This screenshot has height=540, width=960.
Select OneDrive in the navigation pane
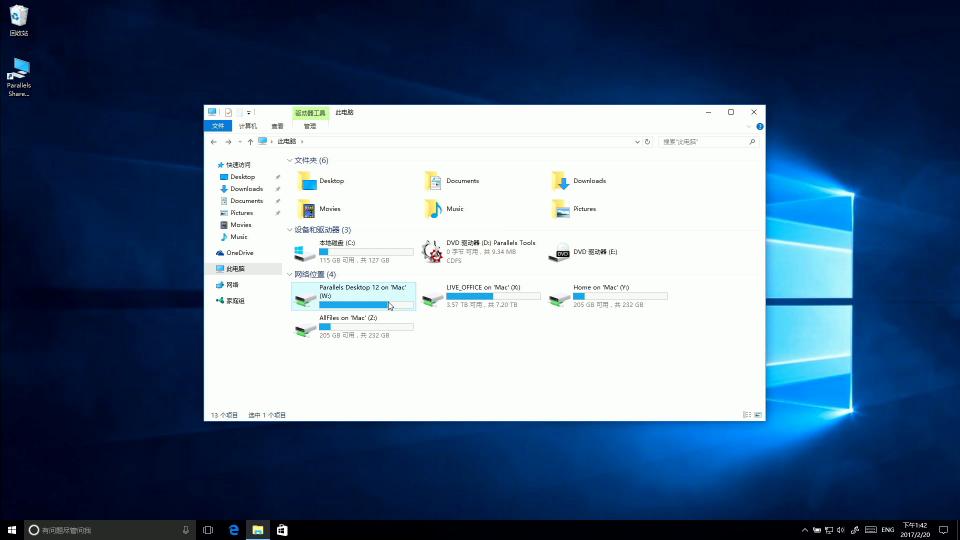[x=239, y=253]
